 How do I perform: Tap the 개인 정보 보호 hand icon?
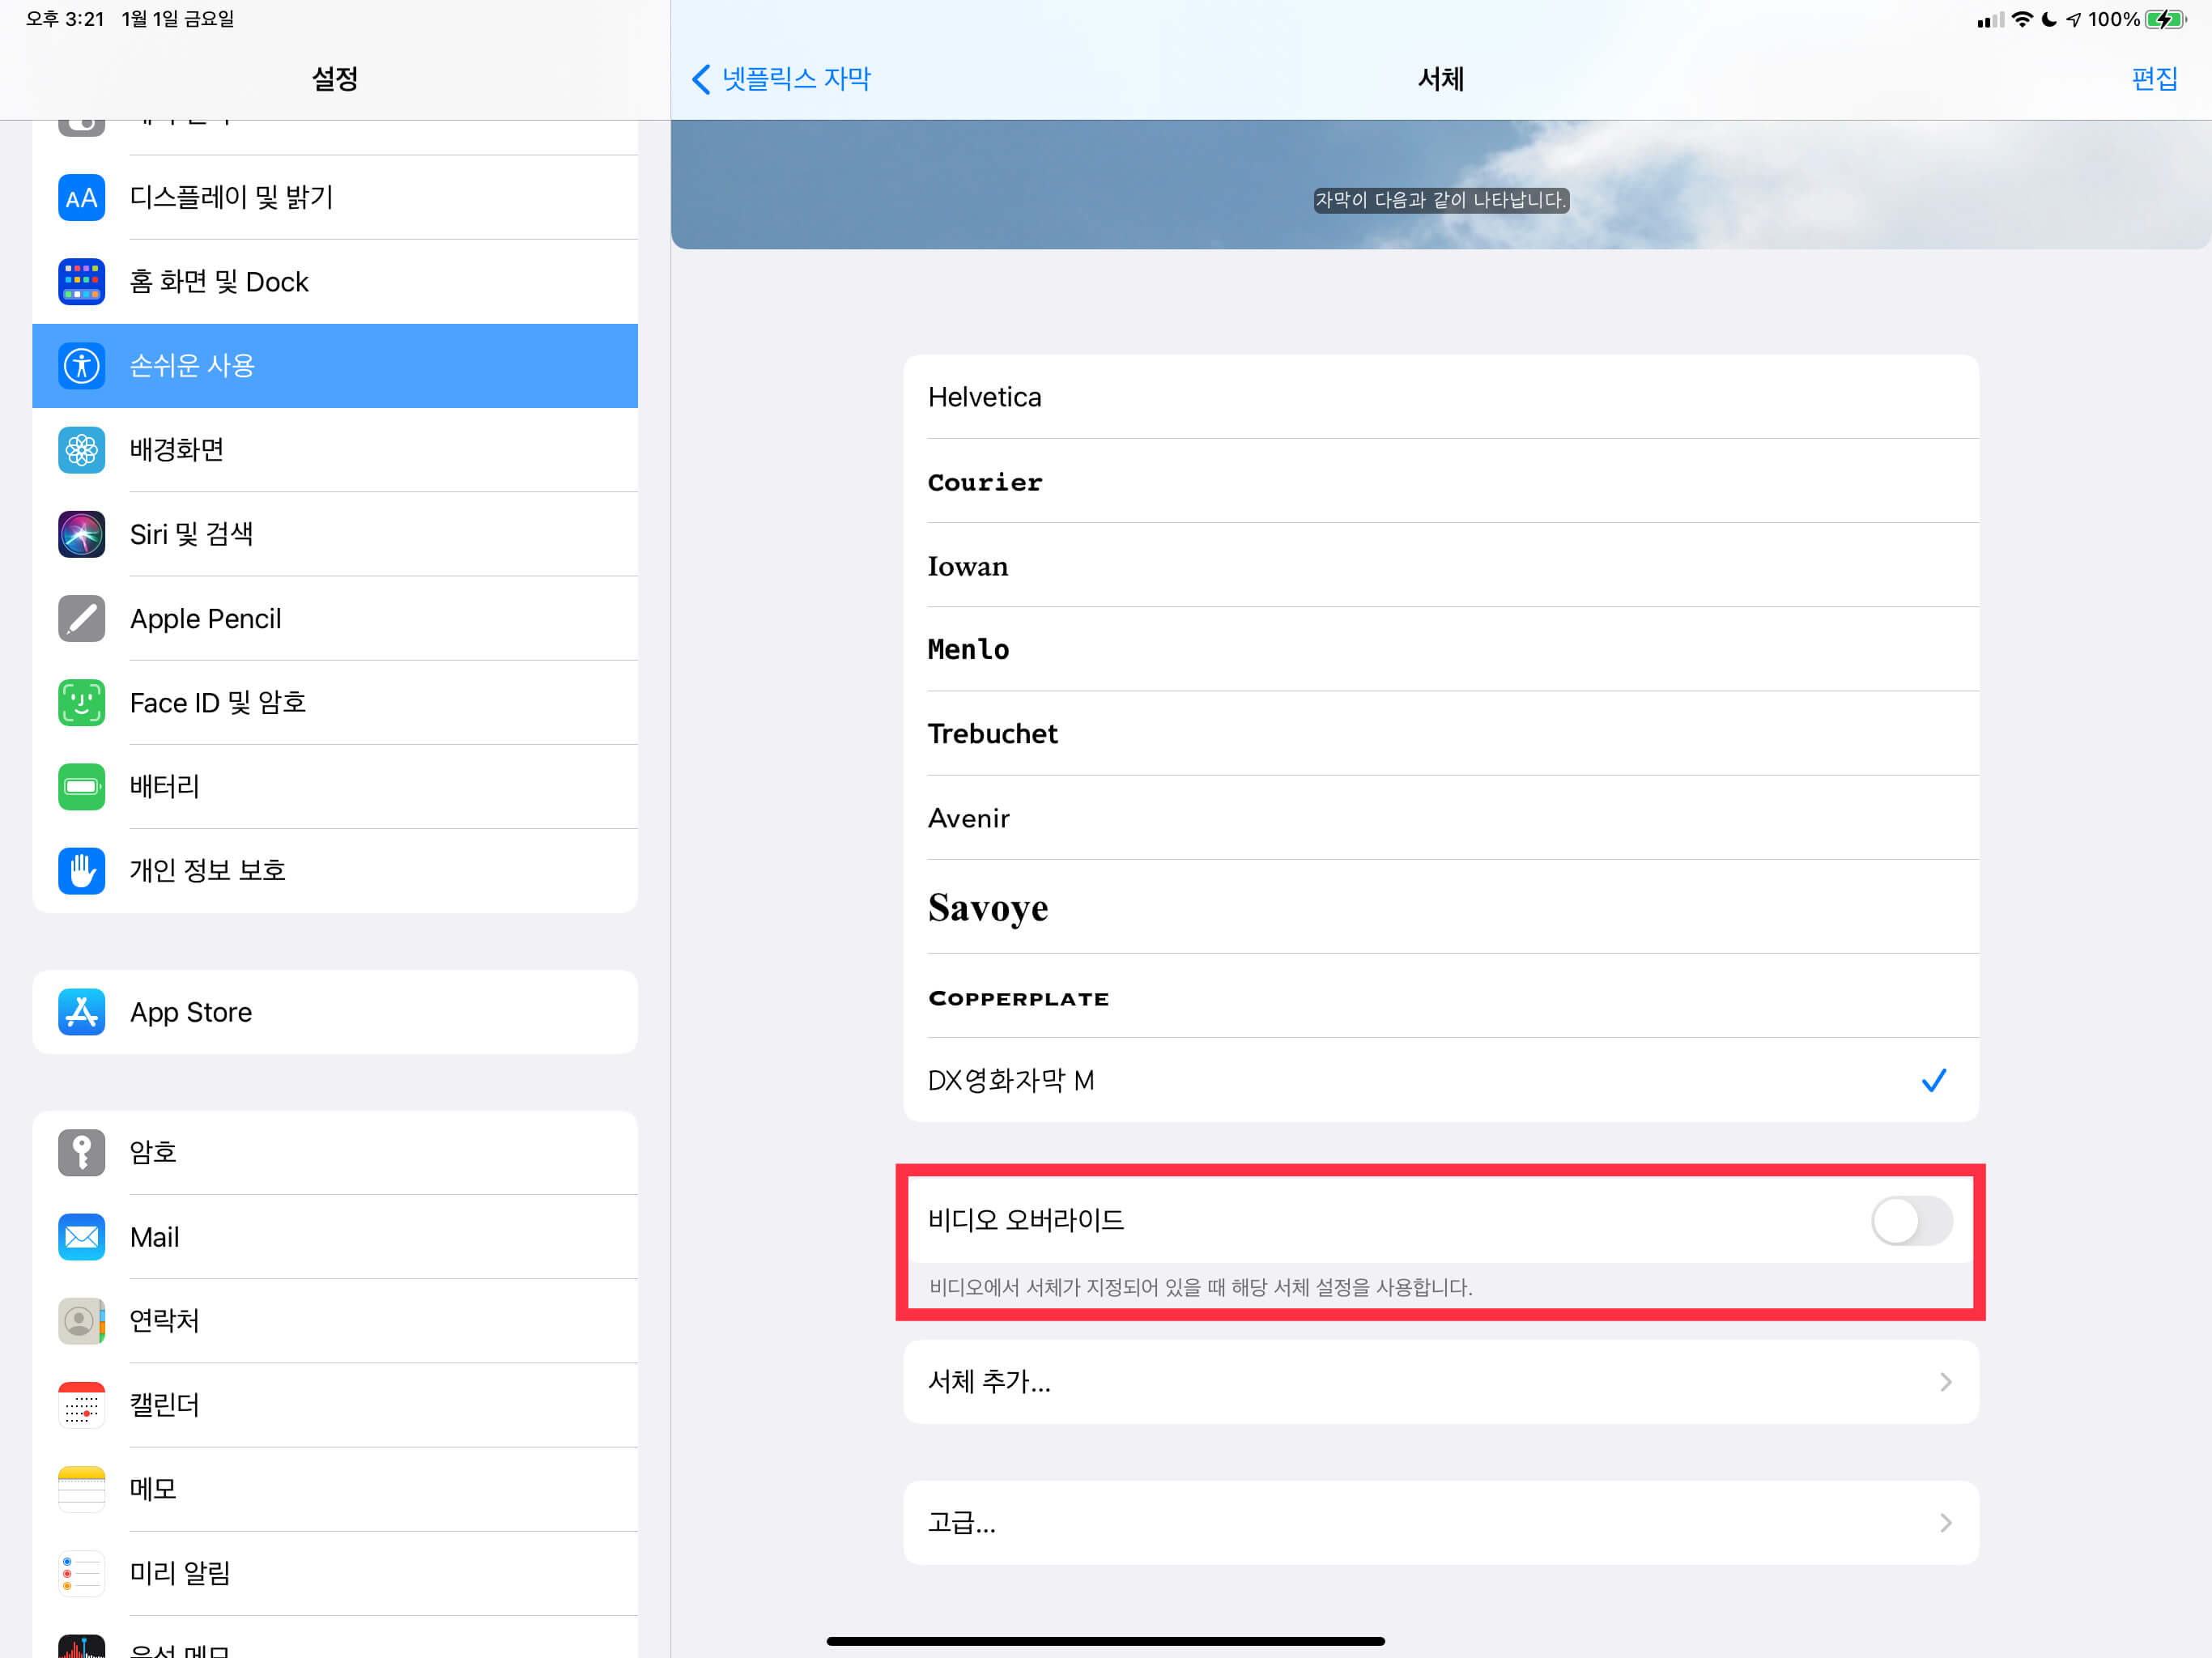(81, 870)
